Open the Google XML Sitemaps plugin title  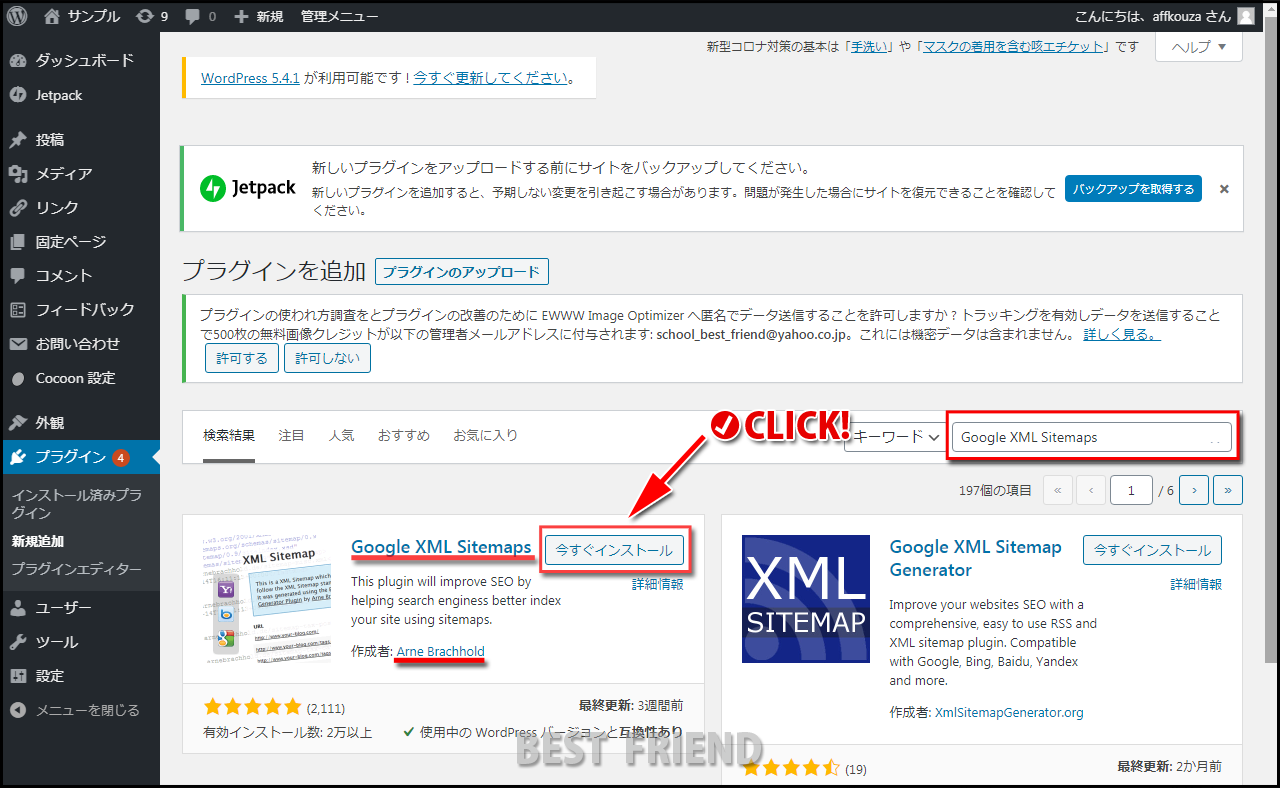coord(442,547)
